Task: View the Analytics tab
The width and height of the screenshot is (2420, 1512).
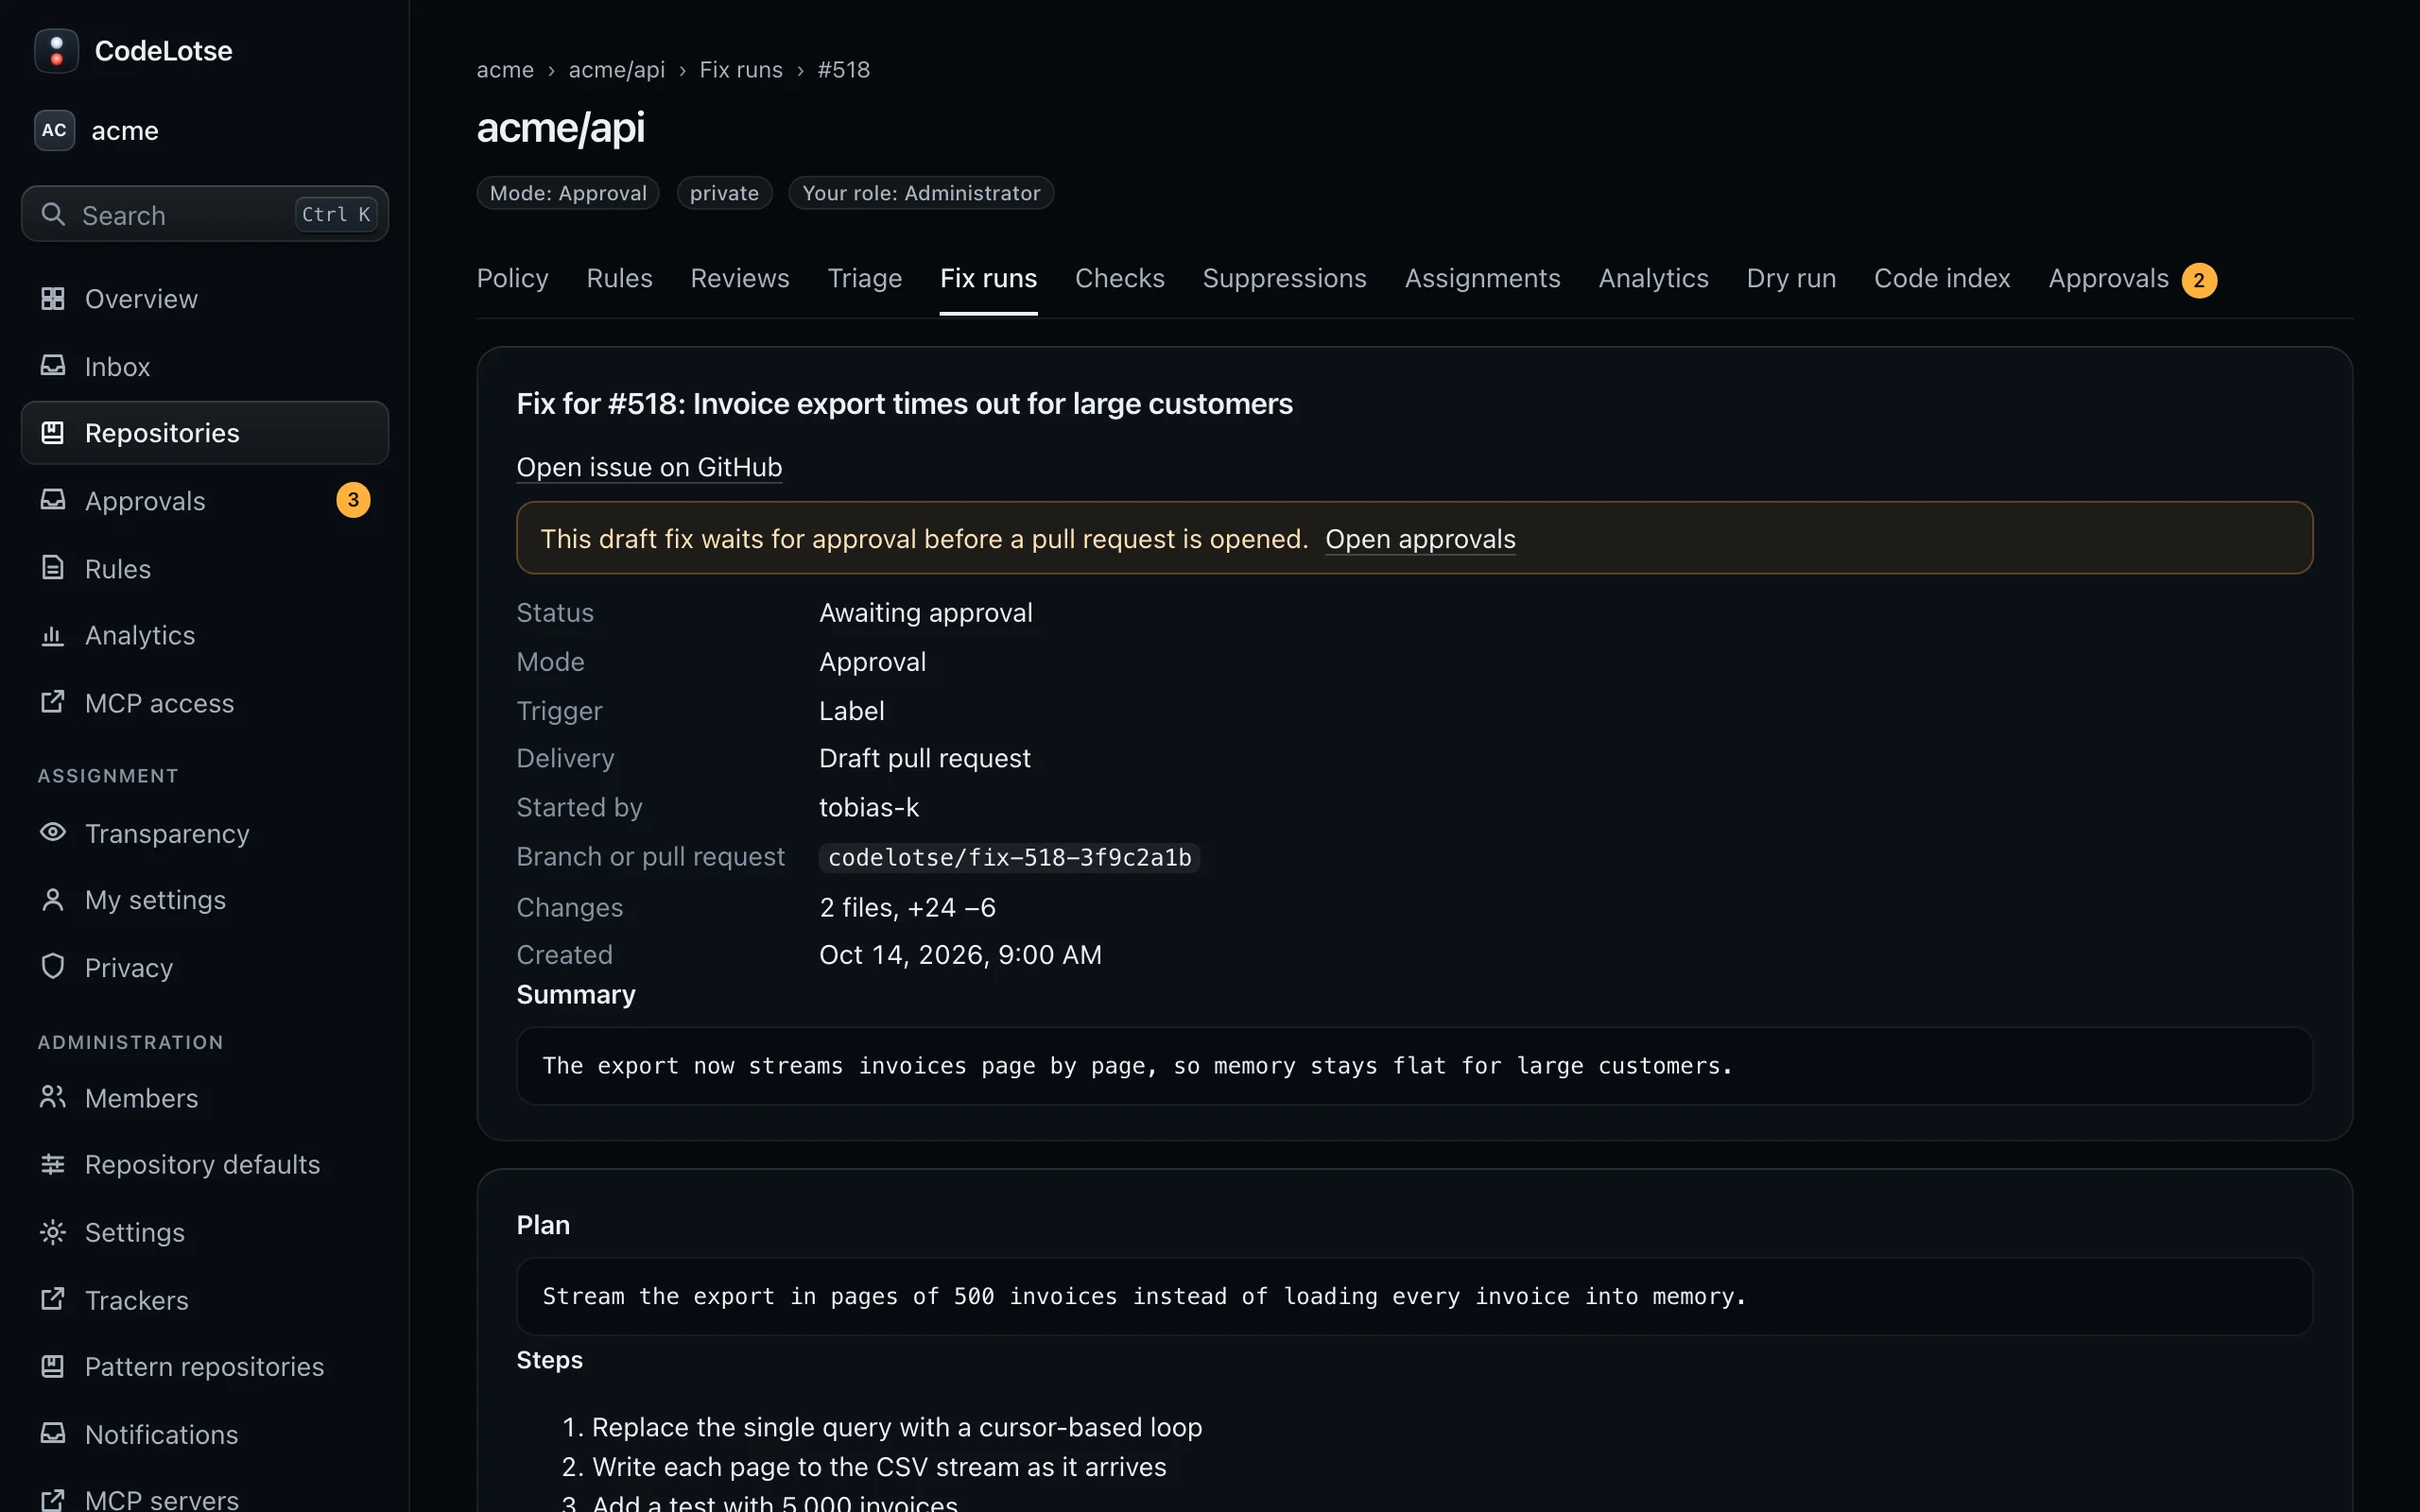Action: (x=1653, y=278)
